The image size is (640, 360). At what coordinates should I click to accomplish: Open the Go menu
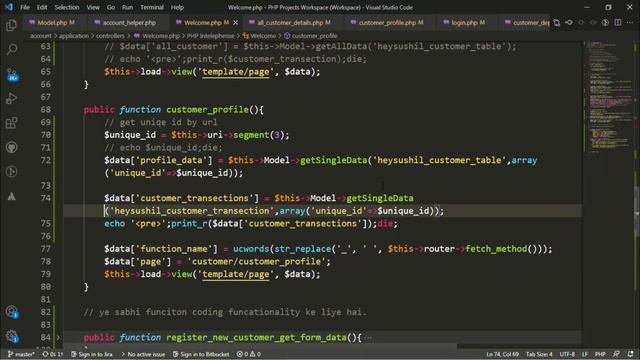tap(111, 7)
